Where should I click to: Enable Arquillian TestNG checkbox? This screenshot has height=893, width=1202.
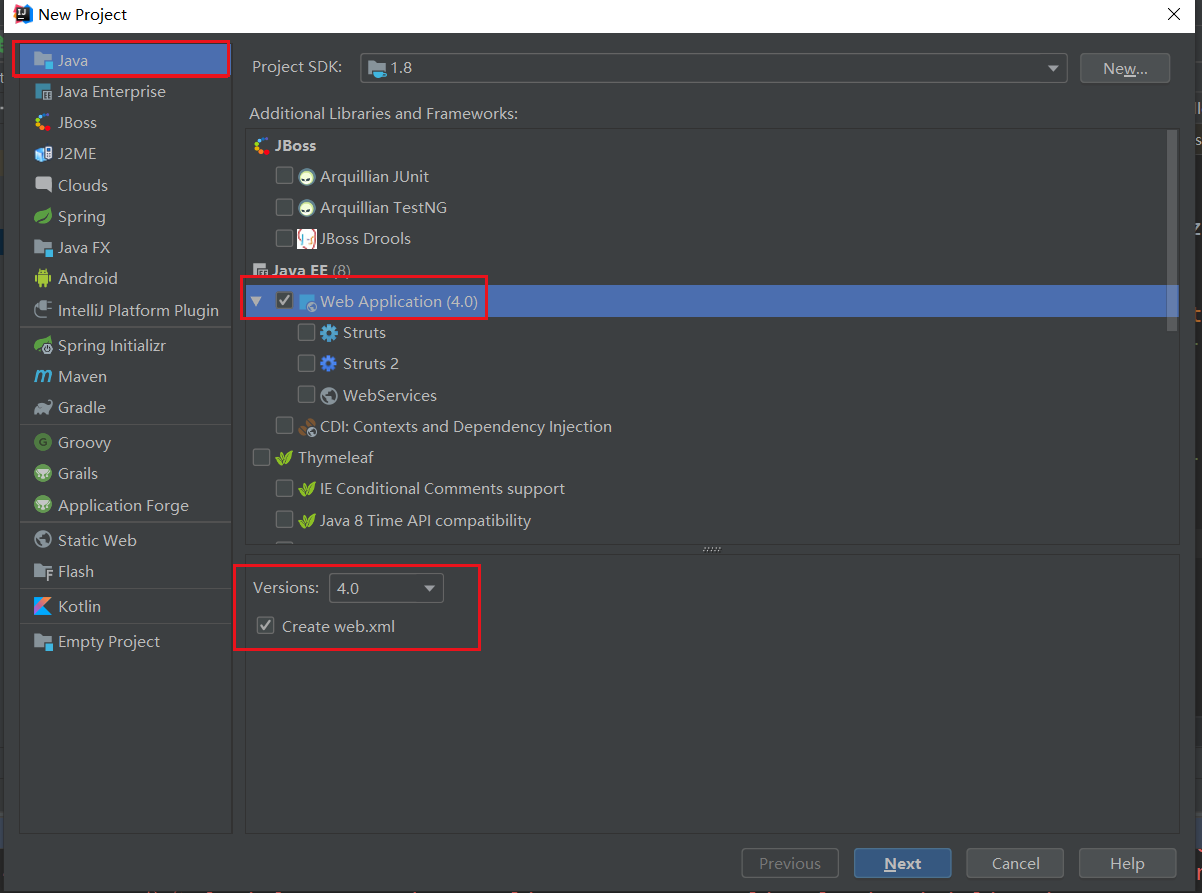point(284,207)
